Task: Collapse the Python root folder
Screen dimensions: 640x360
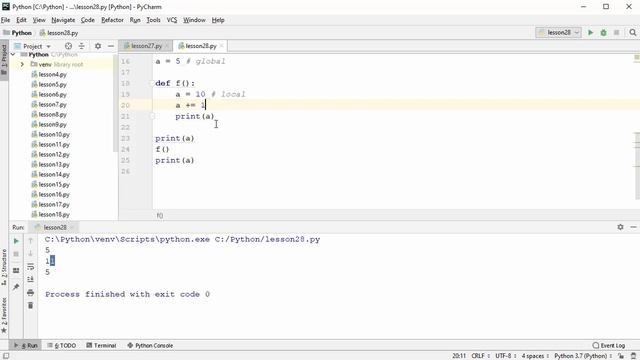Action: click(13, 54)
